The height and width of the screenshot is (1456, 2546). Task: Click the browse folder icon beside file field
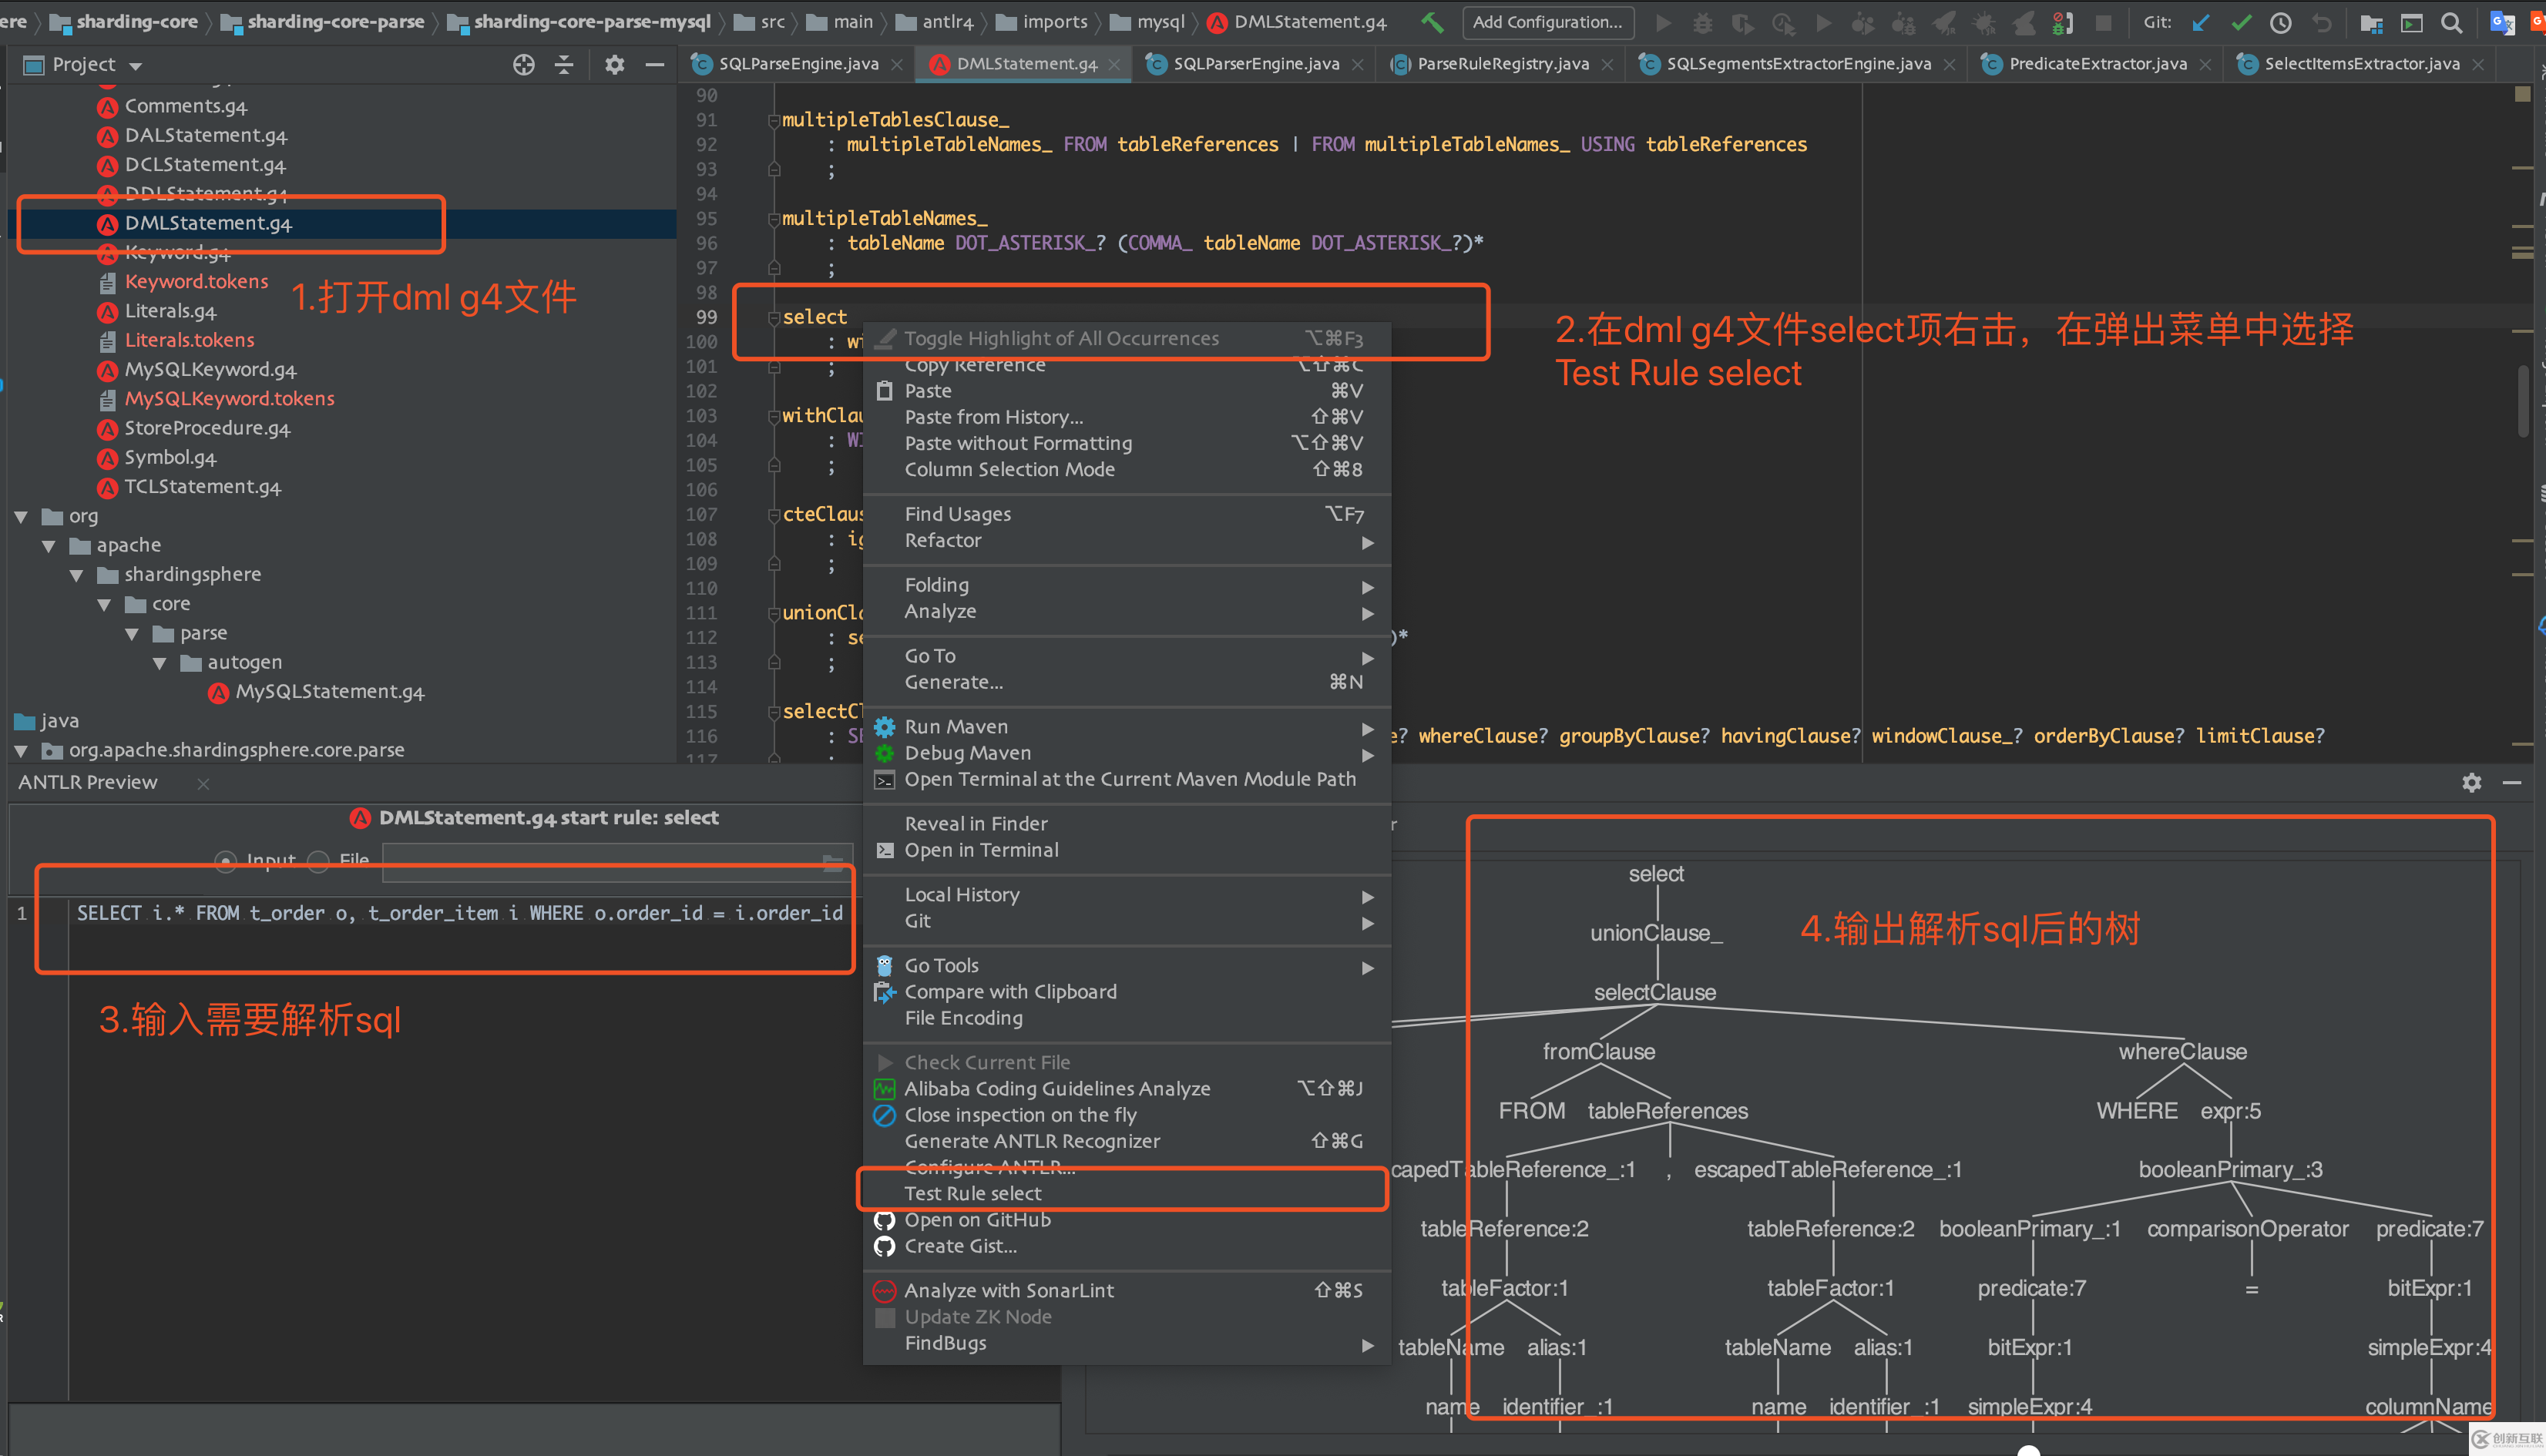coord(832,862)
